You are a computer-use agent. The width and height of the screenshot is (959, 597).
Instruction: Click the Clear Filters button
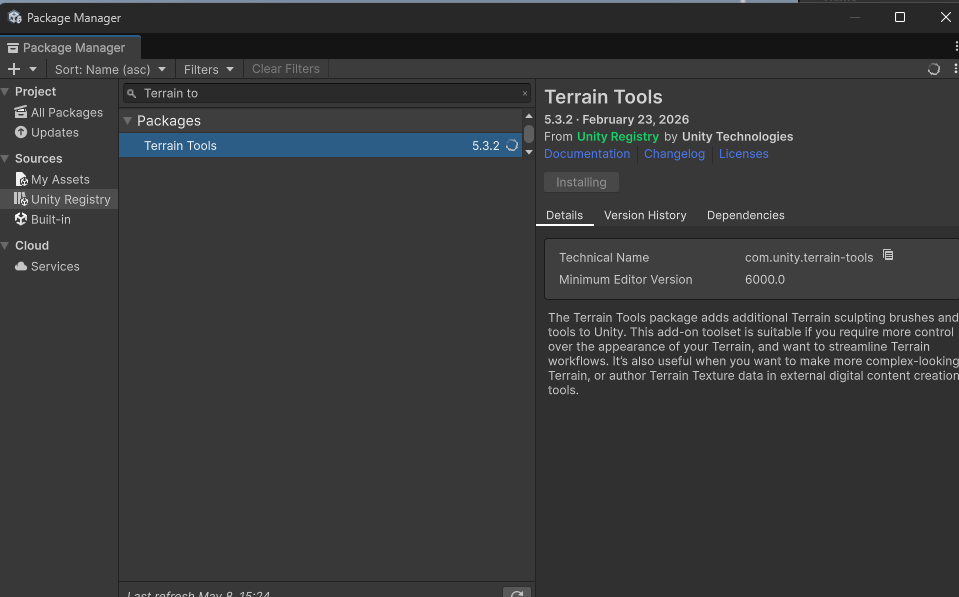pyautogui.click(x=286, y=69)
